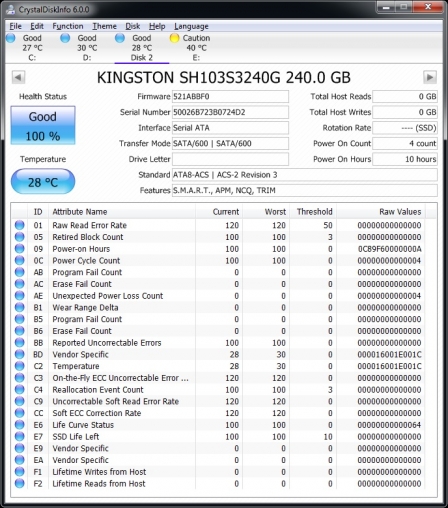Click the Serial Number field
The height and width of the screenshot is (508, 448).
pyautogui.click(x=230, y=112)
